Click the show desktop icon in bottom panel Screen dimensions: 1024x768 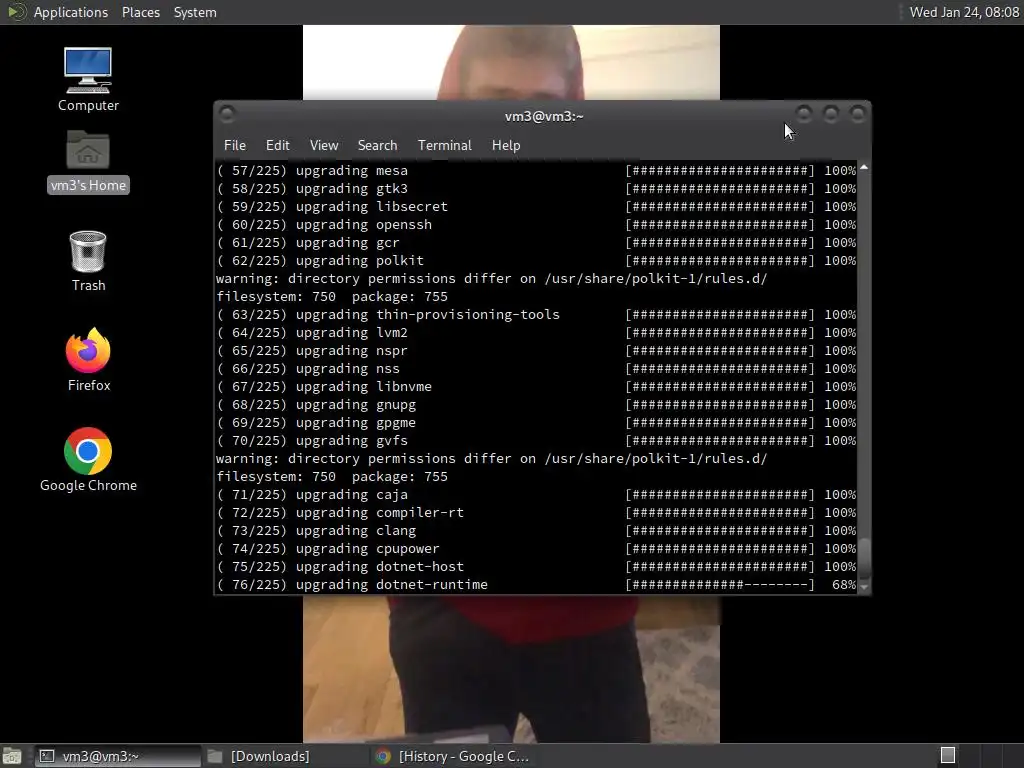click(x=12, y=756)
